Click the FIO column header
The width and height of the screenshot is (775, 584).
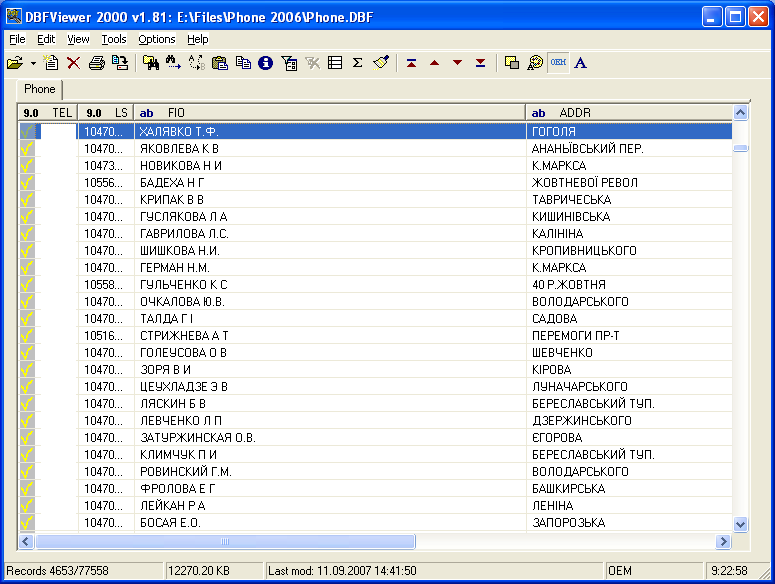[x=330, y=113]
